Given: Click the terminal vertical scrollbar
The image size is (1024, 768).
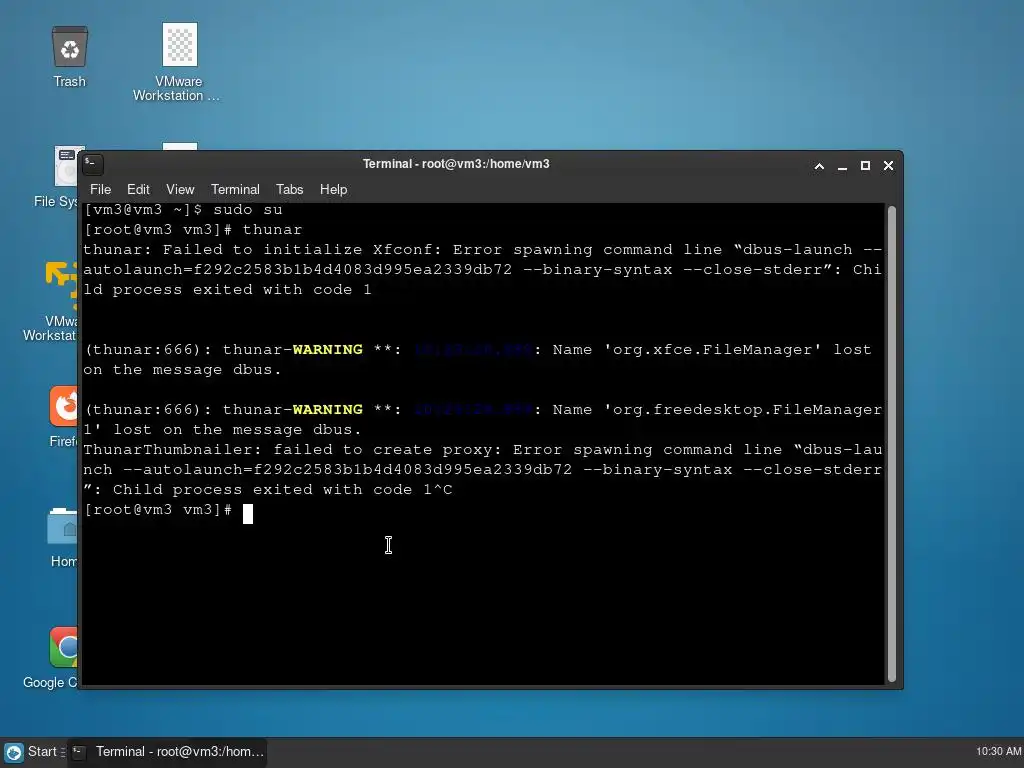Looking at the screenshot, I should (x=891, y=444).
